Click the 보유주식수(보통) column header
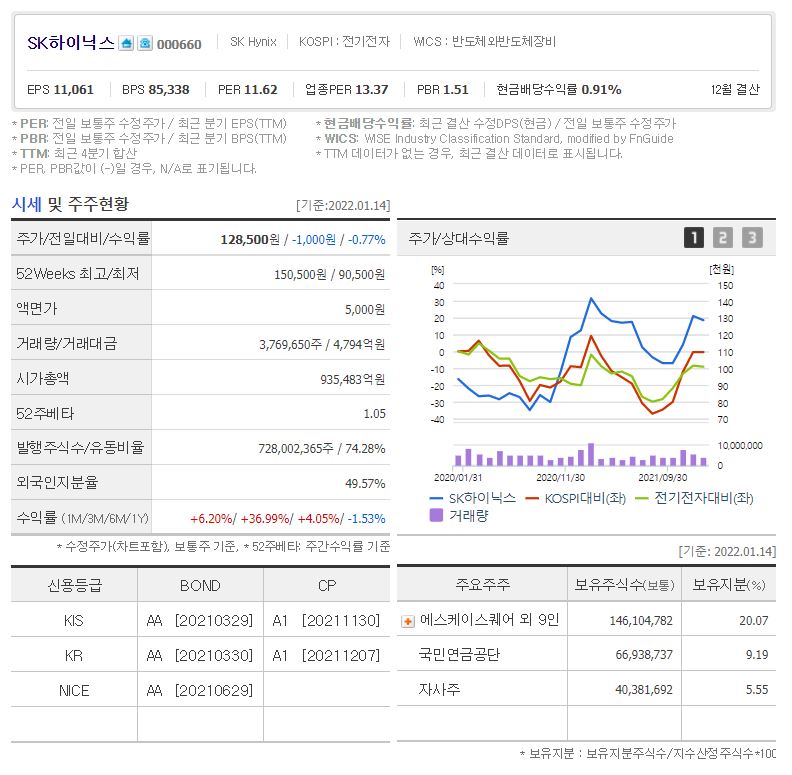792x775 pixels. [x=625, y=585]
